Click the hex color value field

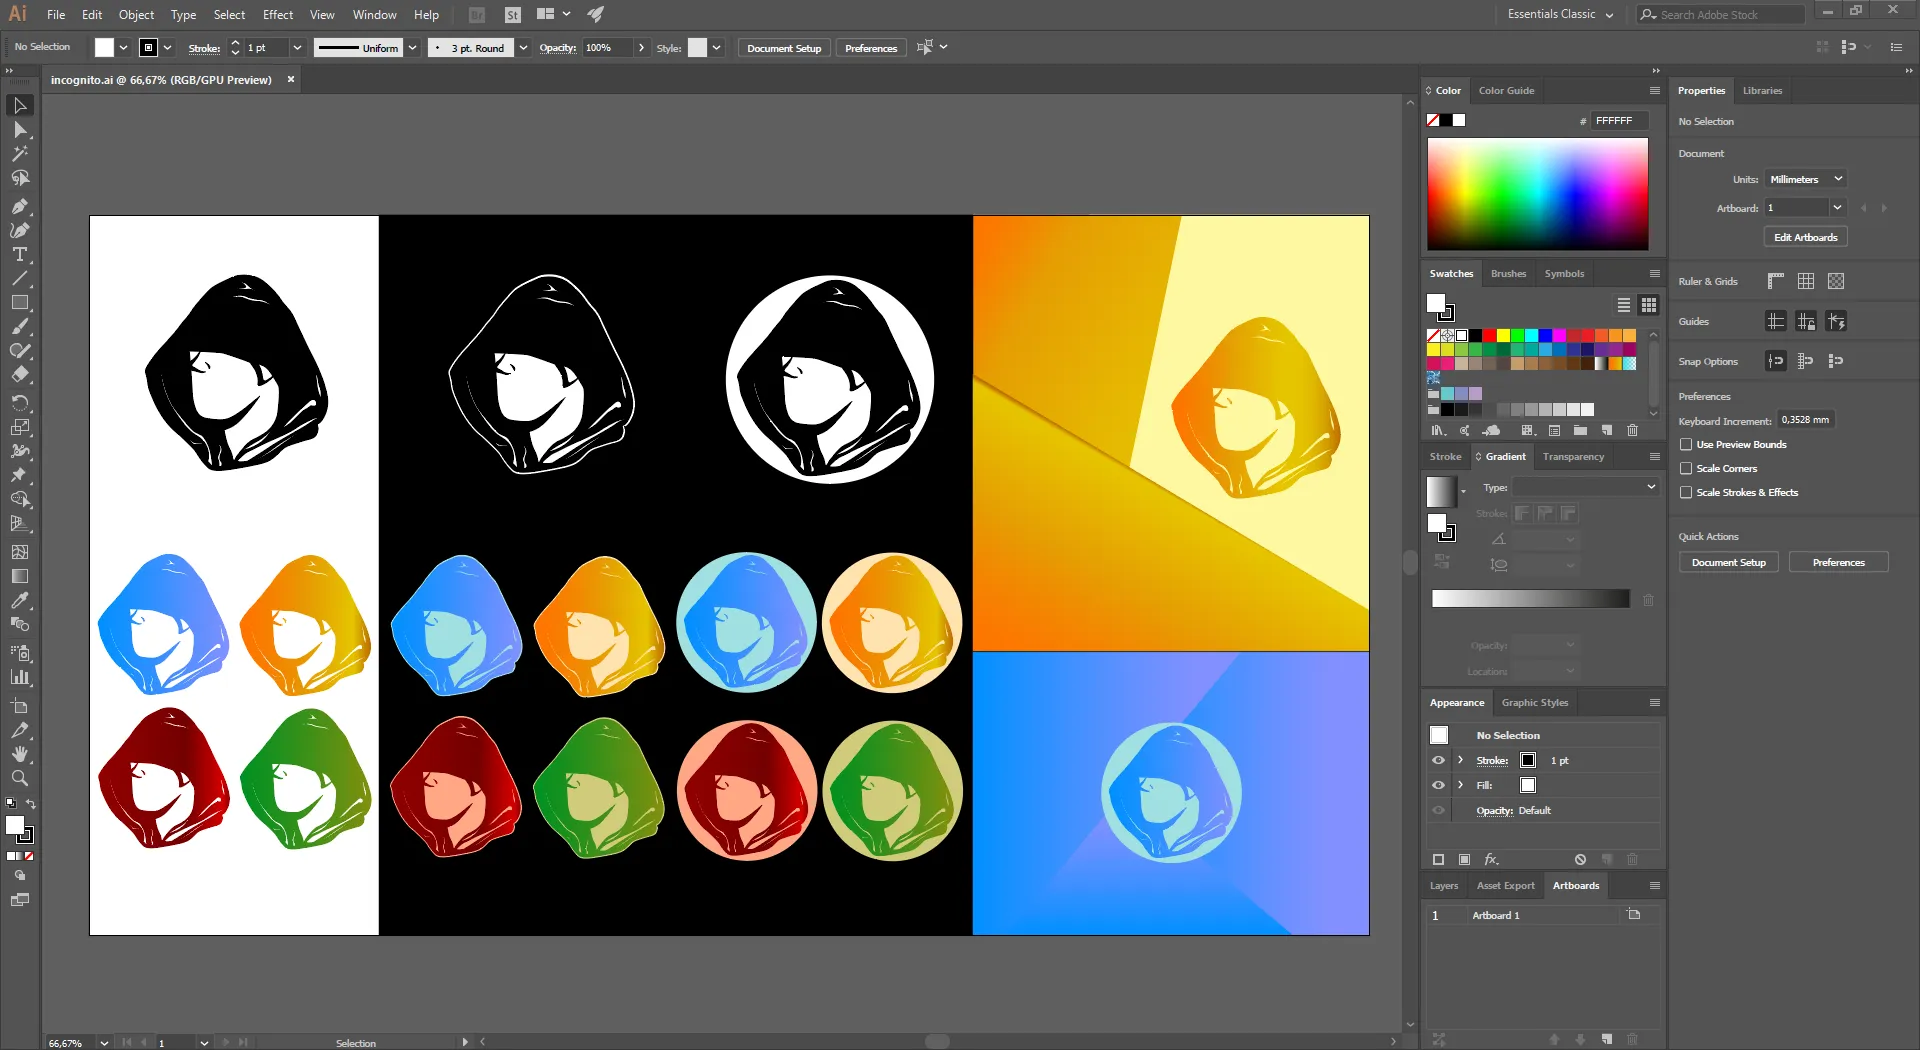point(1618,121)
